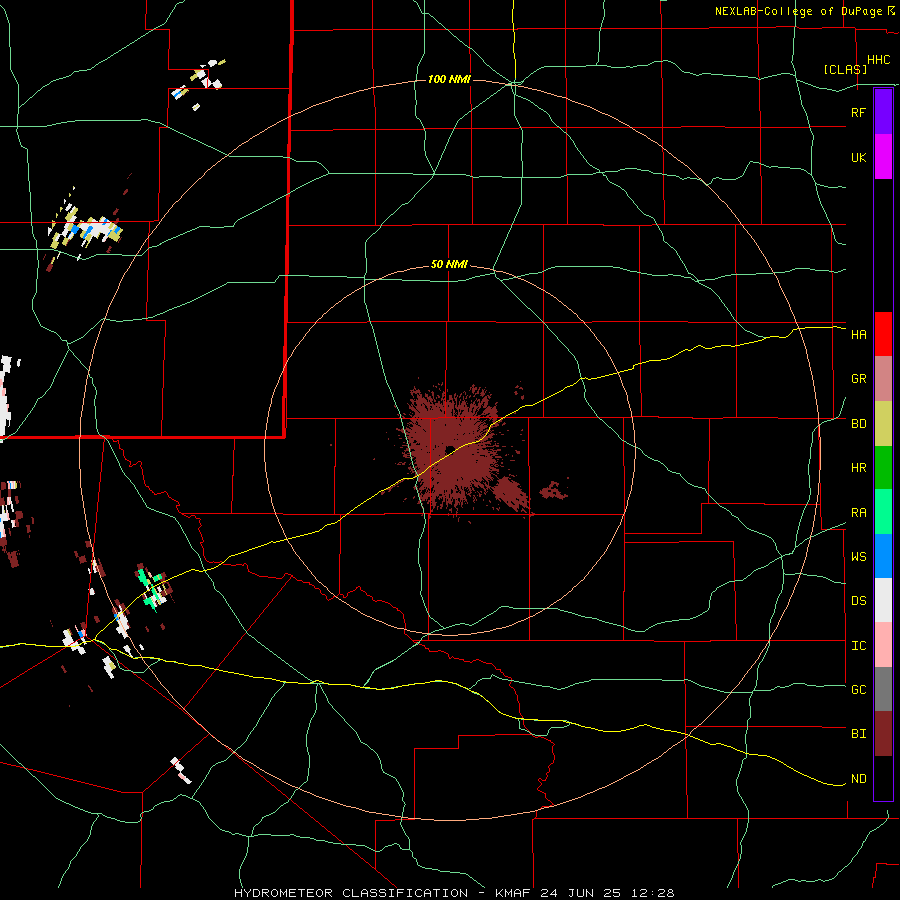Click the 50 NMI range ring label
This screenshot has width=900, height=900.
pyautogui.click(x=449, y=265)
